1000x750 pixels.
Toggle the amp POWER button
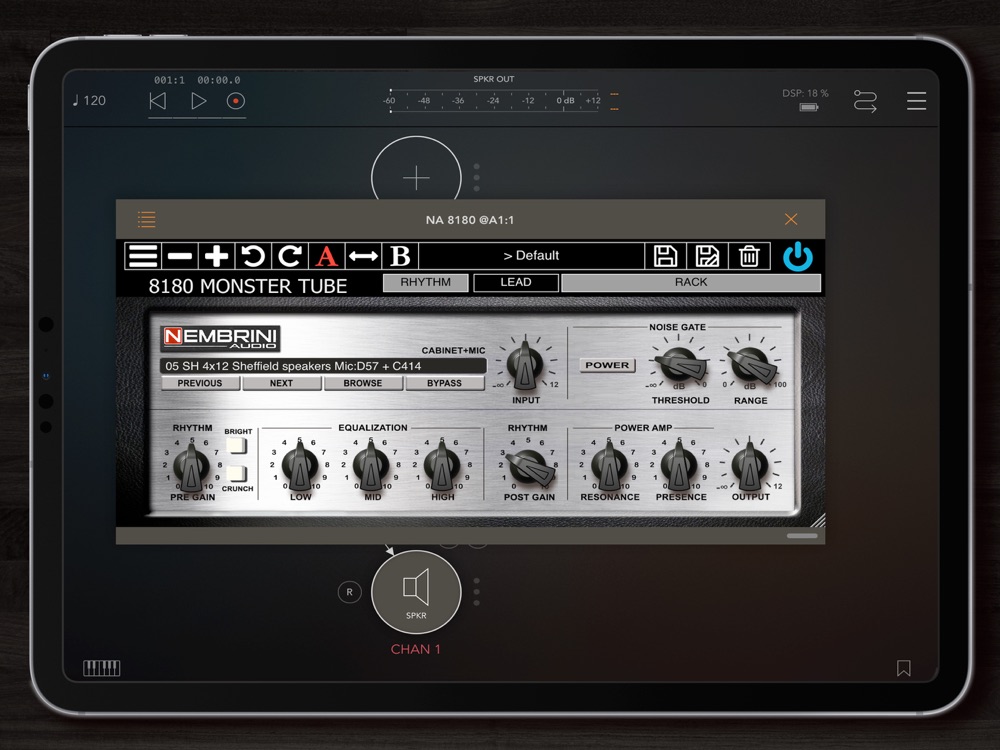[607, 365]
